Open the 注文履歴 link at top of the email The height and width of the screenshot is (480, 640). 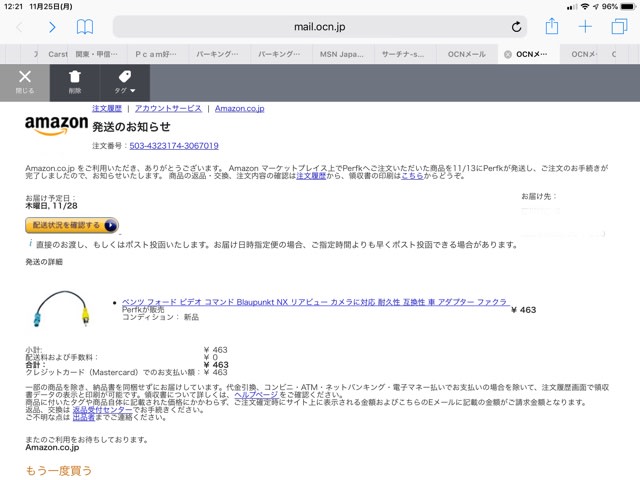tap(107, 108)
